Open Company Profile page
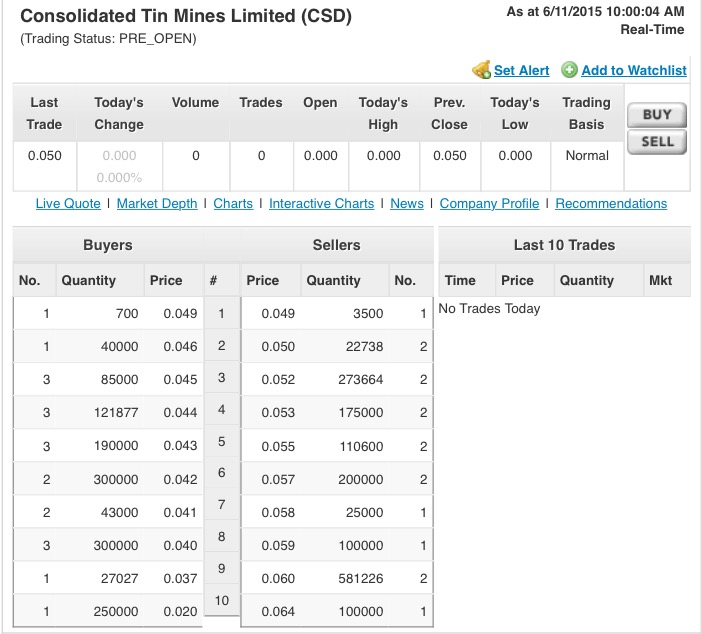The width and height of the screenshot is (702, 634). [489, 203]
